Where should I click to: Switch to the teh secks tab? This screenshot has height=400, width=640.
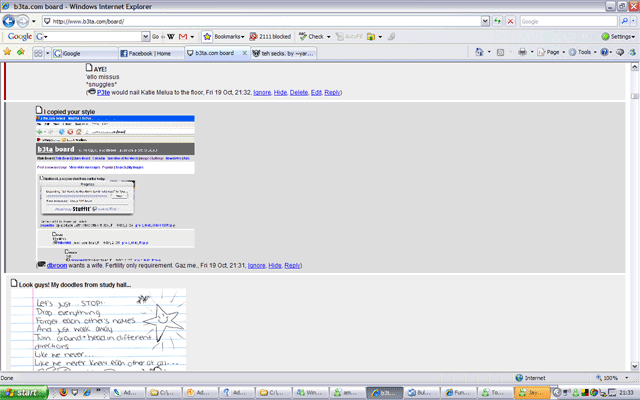[x=283, y=53]
